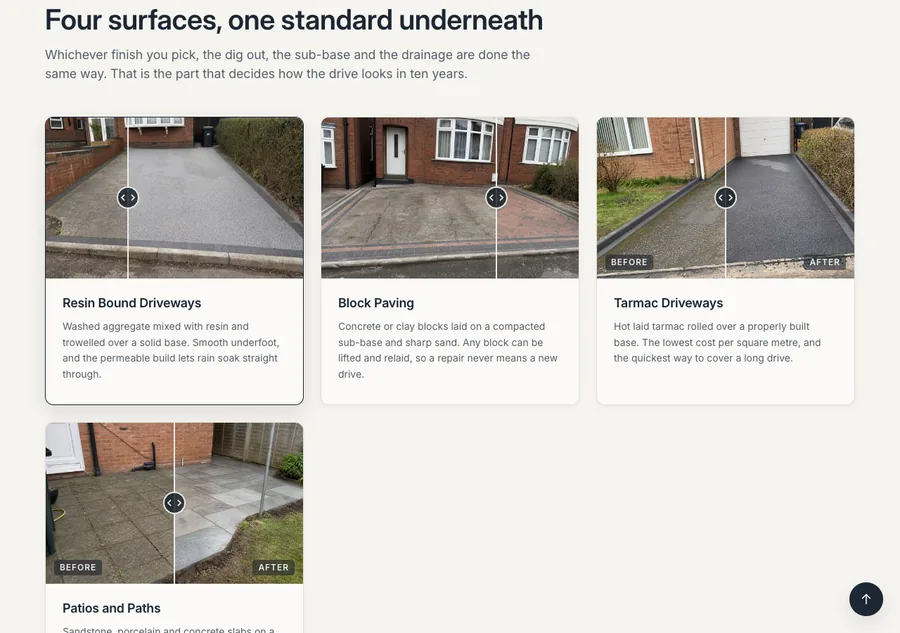Image resolution: width=900 pixels, height=633 pixels.
Task: Click the AFTER badge on Patios image
Action: (x=273, y=568)
